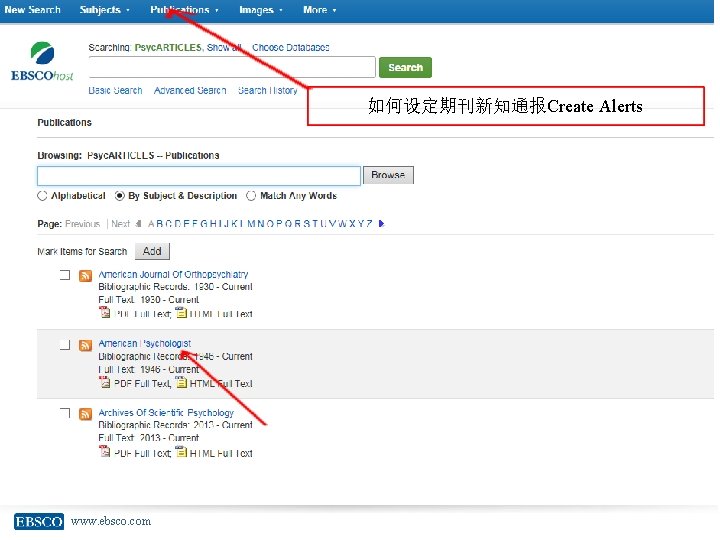Image resolution: width=720 pixels, height=540 pixels.
Task: Click the EBSCO footer logo
Action: click(39, 522)
